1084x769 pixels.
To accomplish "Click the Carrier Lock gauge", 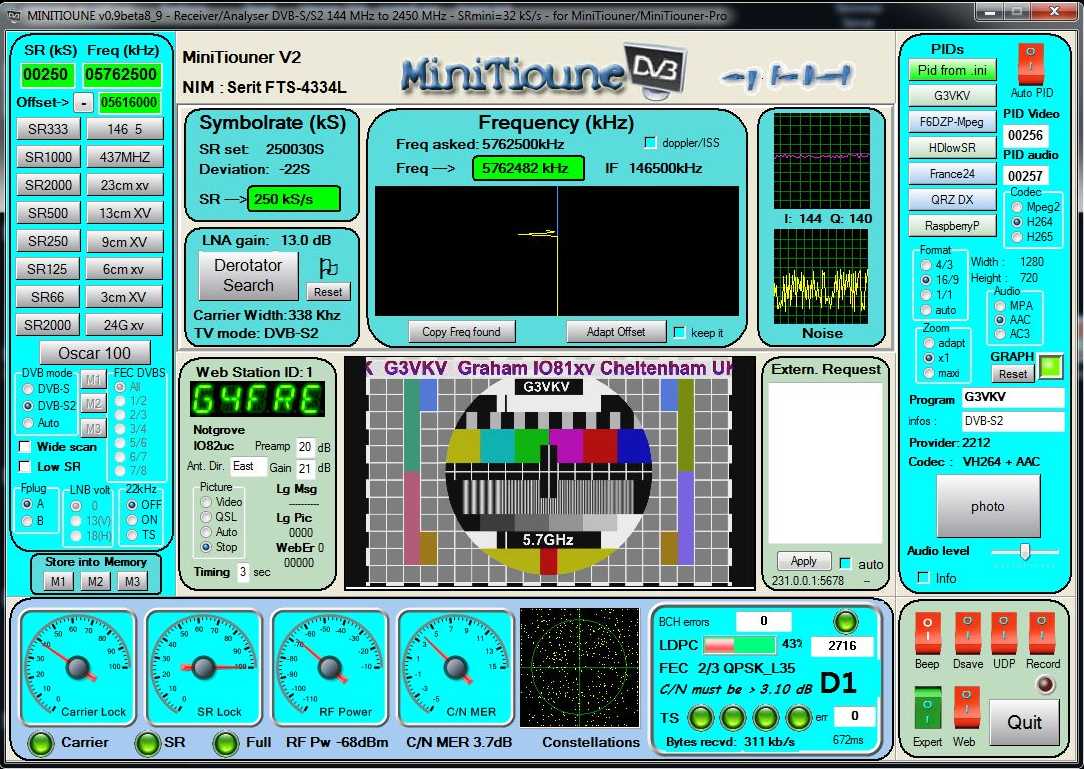I will 76,667.
